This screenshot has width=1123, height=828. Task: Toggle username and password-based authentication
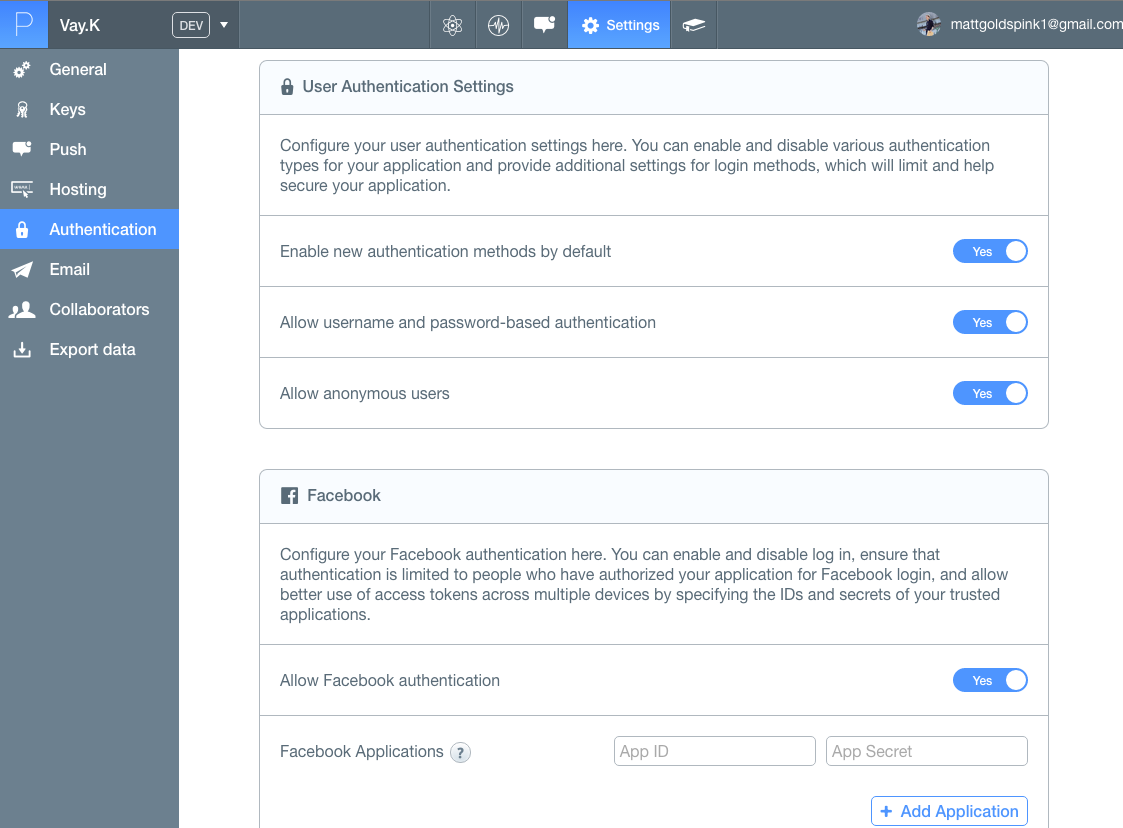989,323
